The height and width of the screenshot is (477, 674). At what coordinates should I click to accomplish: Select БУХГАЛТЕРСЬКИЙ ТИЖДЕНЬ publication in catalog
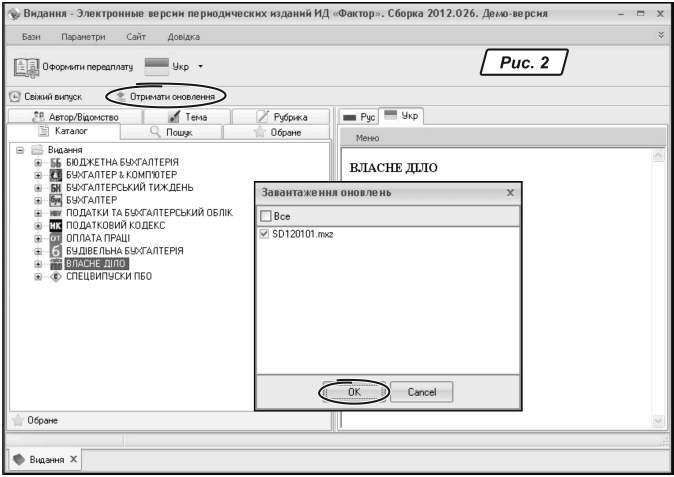(x=130, y=187)
